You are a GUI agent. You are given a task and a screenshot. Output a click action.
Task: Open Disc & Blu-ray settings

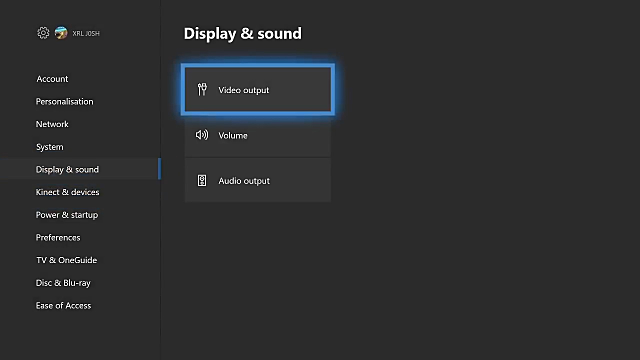[x=63, y=283]
